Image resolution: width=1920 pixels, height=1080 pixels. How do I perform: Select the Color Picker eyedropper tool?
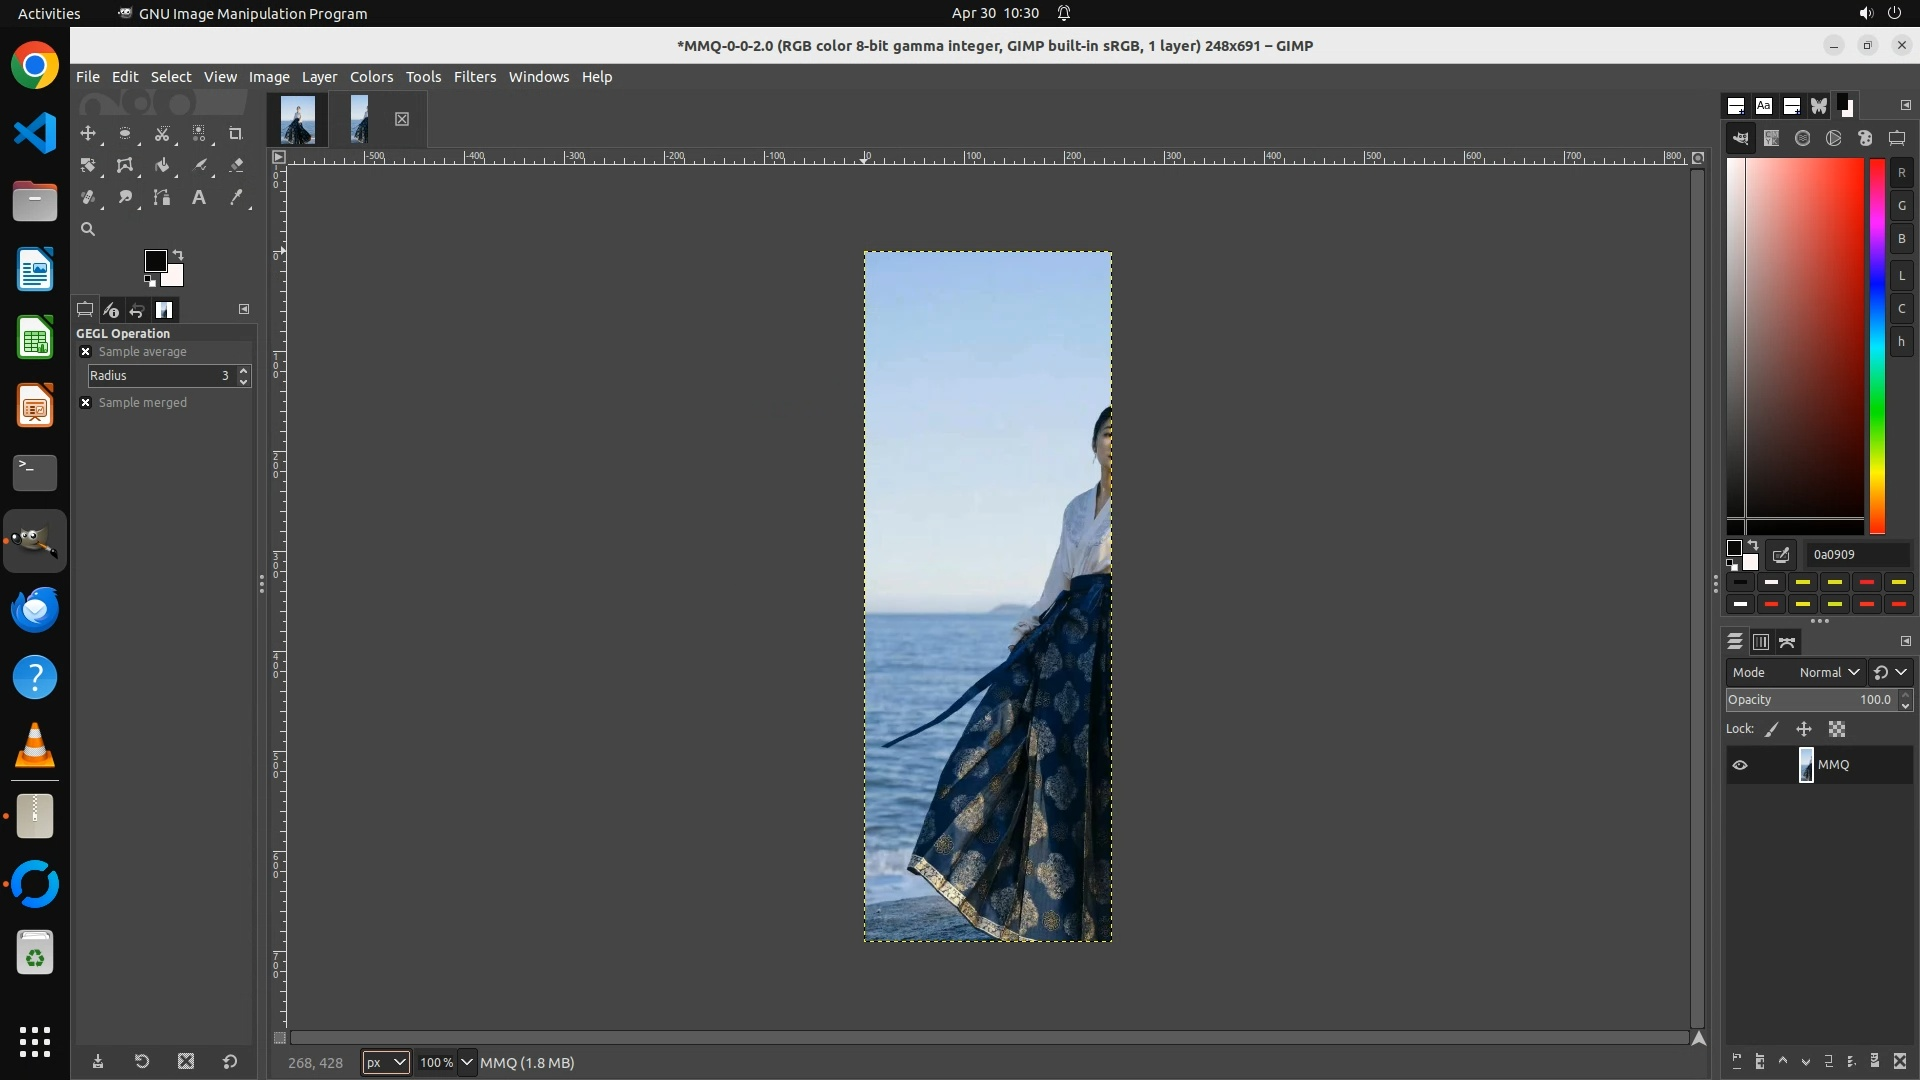coord(236,197)
